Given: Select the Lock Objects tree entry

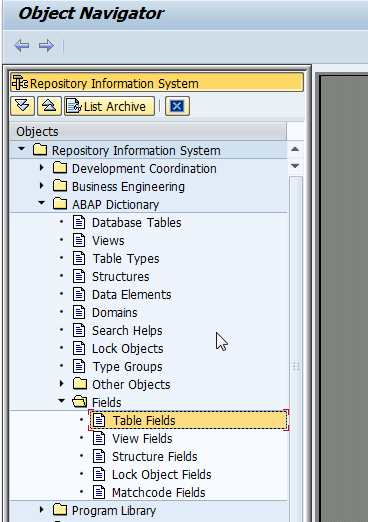Looking at the screenshot, I should click(128, 348).
